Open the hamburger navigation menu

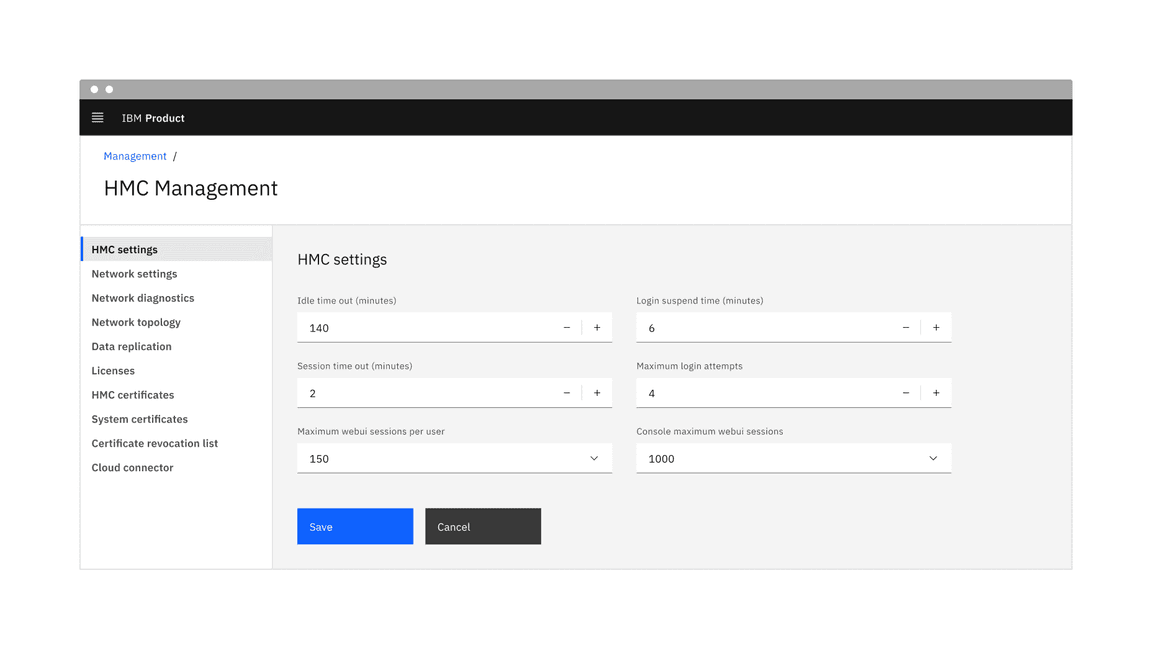click(97, 117)
